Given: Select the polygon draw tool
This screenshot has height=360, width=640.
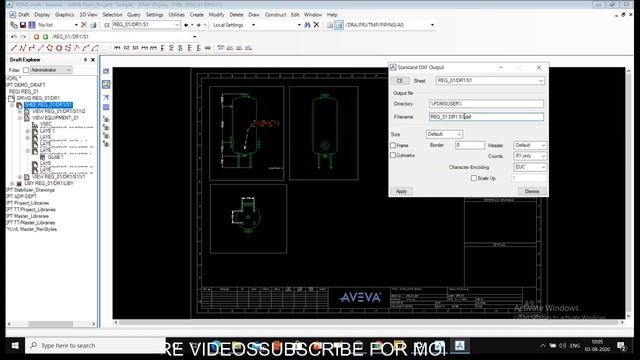Looking at the screenshot, I should (50, 48).
